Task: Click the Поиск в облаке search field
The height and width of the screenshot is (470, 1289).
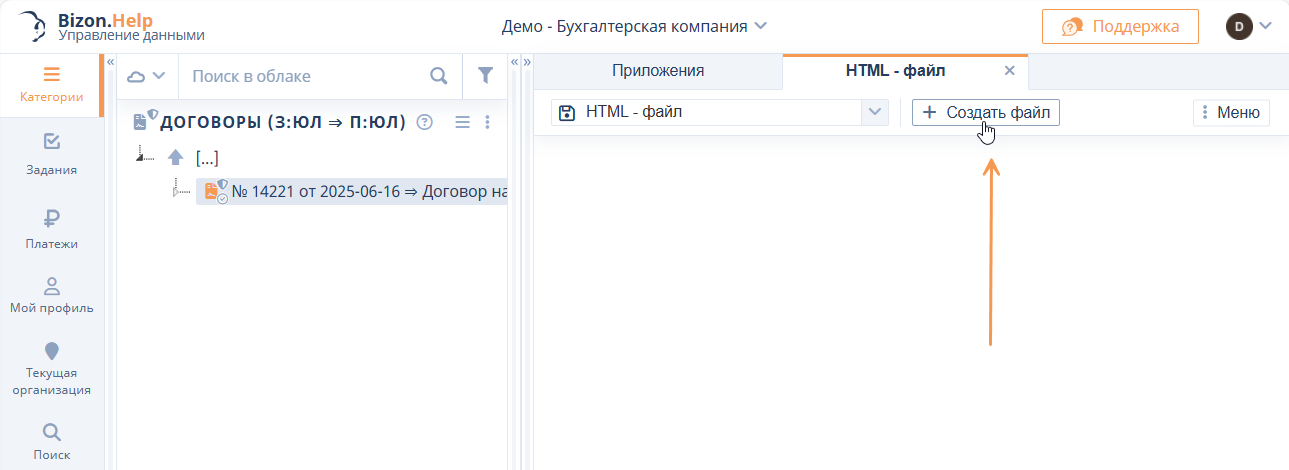Action: 305,76
